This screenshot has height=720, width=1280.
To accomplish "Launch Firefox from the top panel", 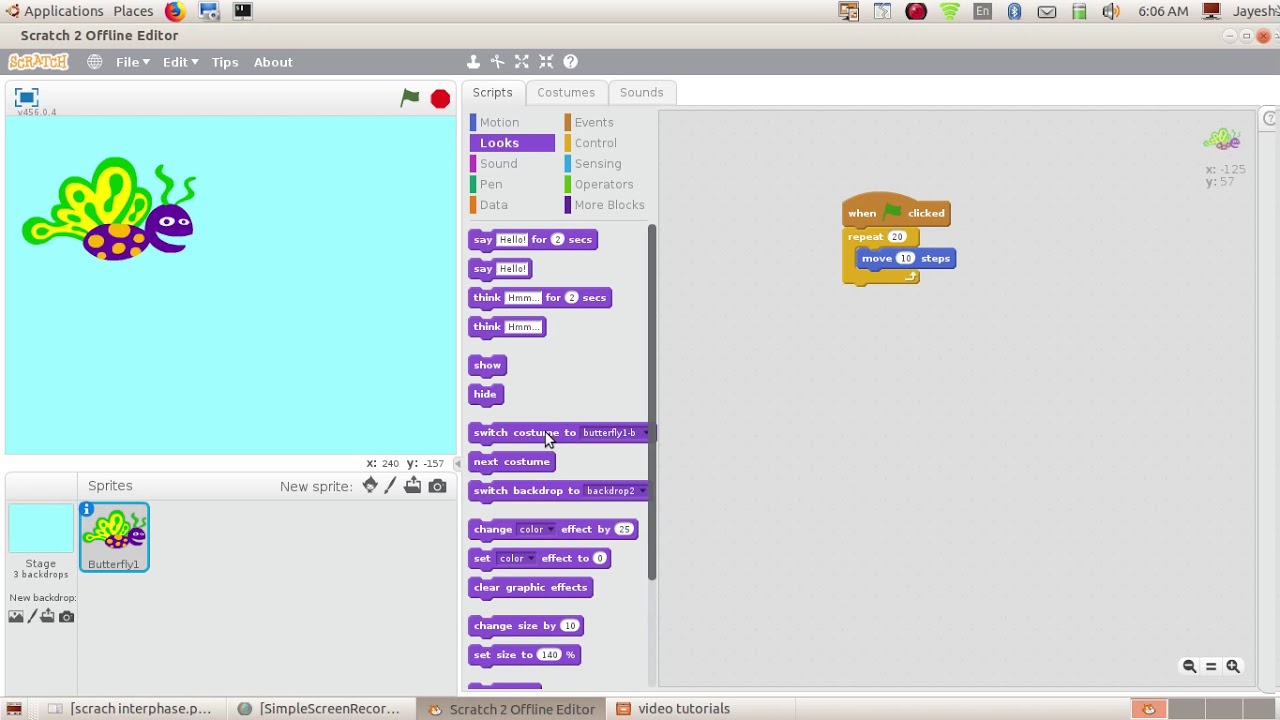I will 175,11.
